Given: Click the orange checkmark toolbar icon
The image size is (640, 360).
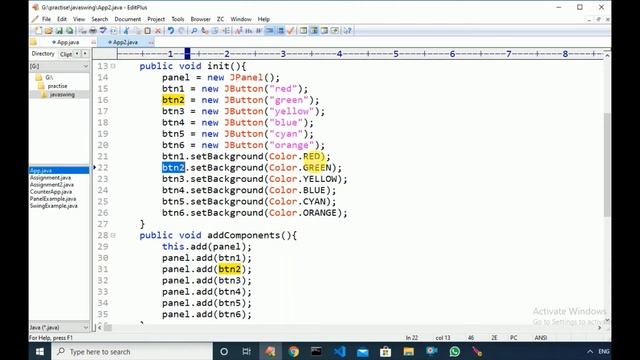Looking at the screenshot, I should [291, 31].
